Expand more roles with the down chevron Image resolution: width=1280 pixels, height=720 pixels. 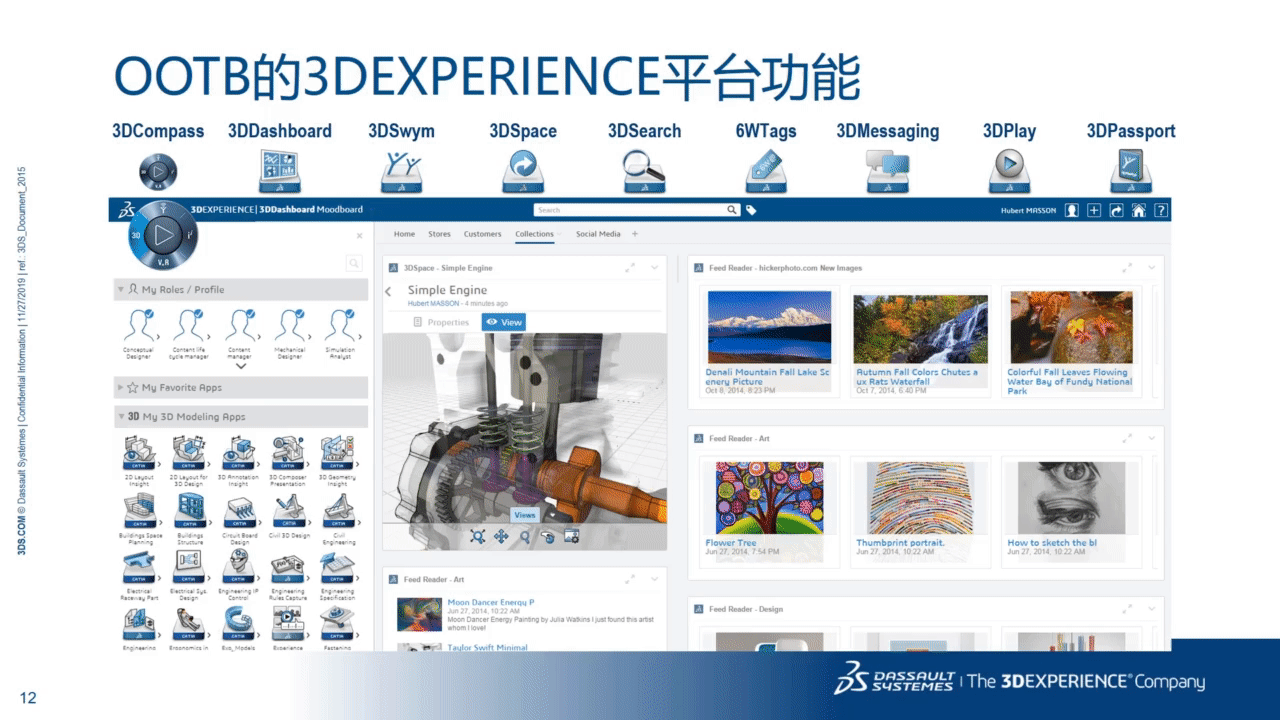(240, 367)
